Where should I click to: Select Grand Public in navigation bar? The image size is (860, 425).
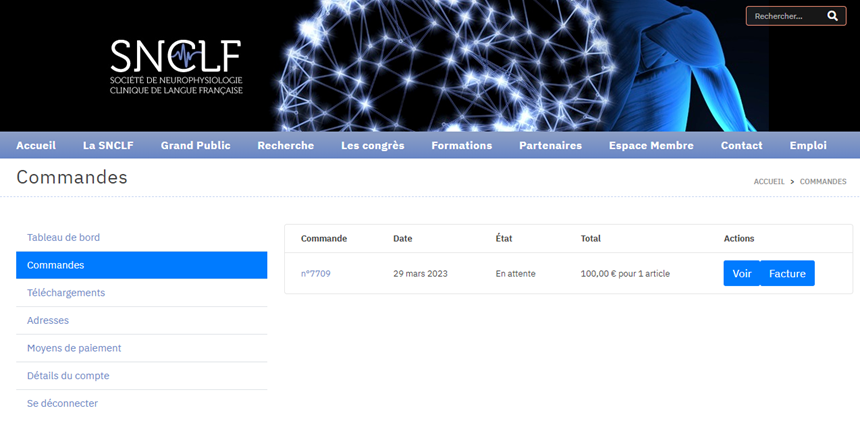point(195,145)
